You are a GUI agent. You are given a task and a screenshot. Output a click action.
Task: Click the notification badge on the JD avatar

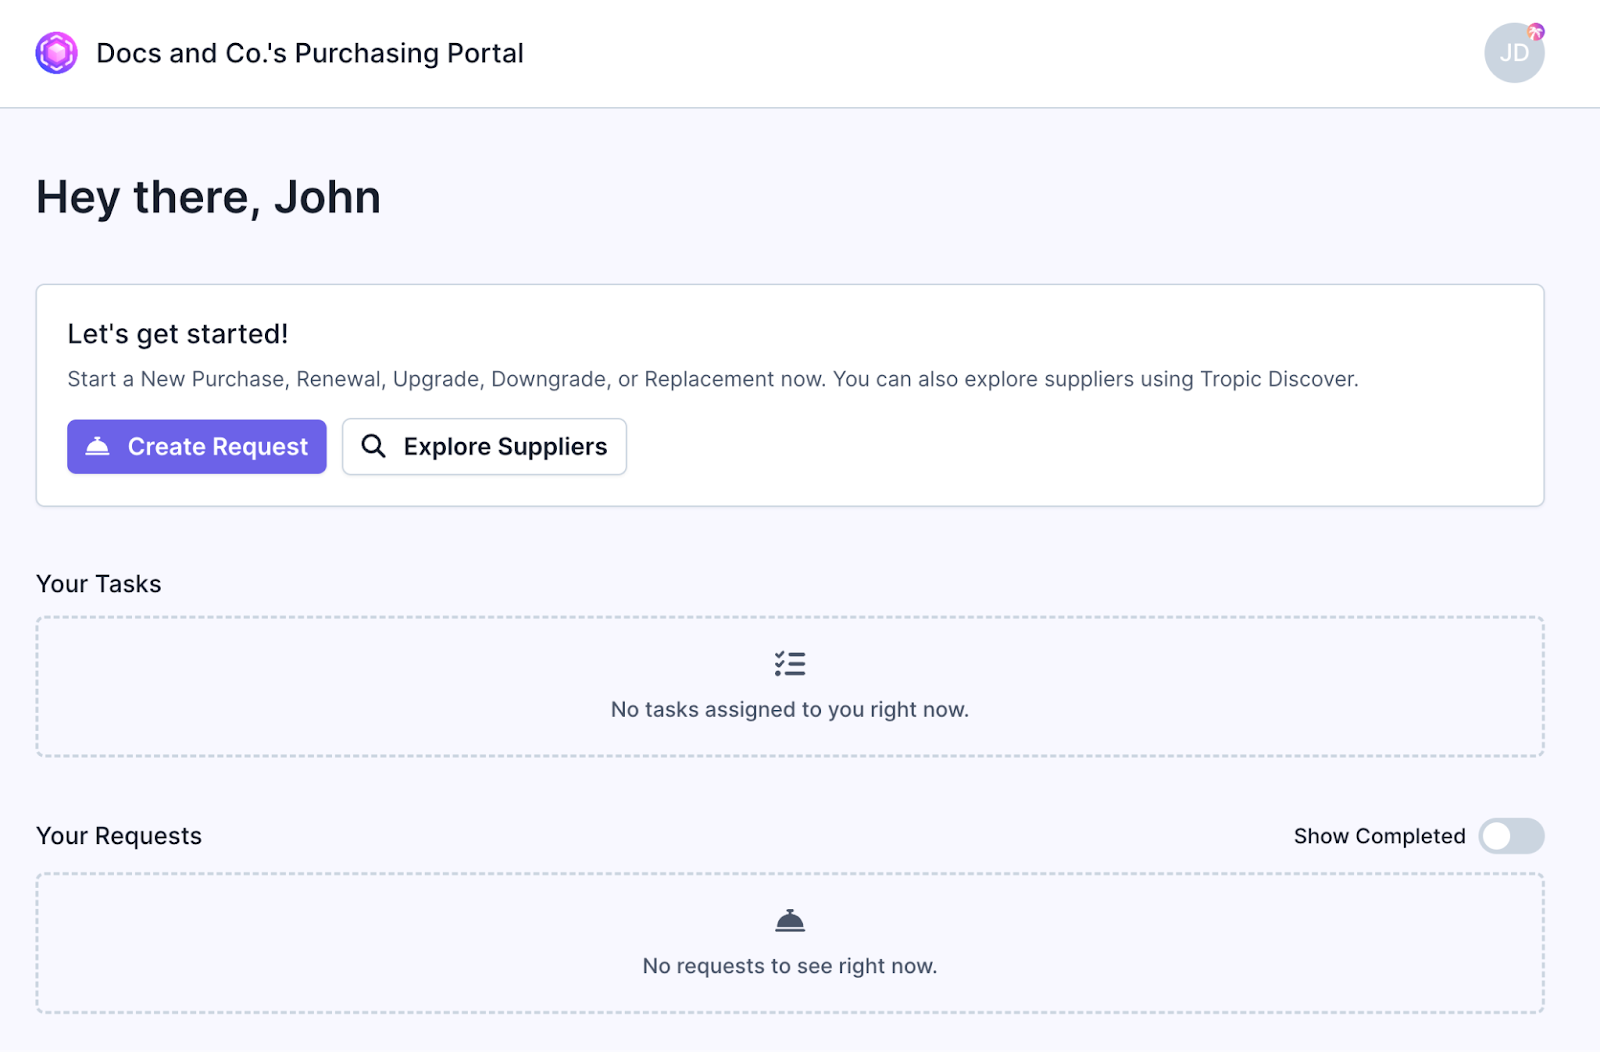pyautogui.click(x=1536, y=32)
